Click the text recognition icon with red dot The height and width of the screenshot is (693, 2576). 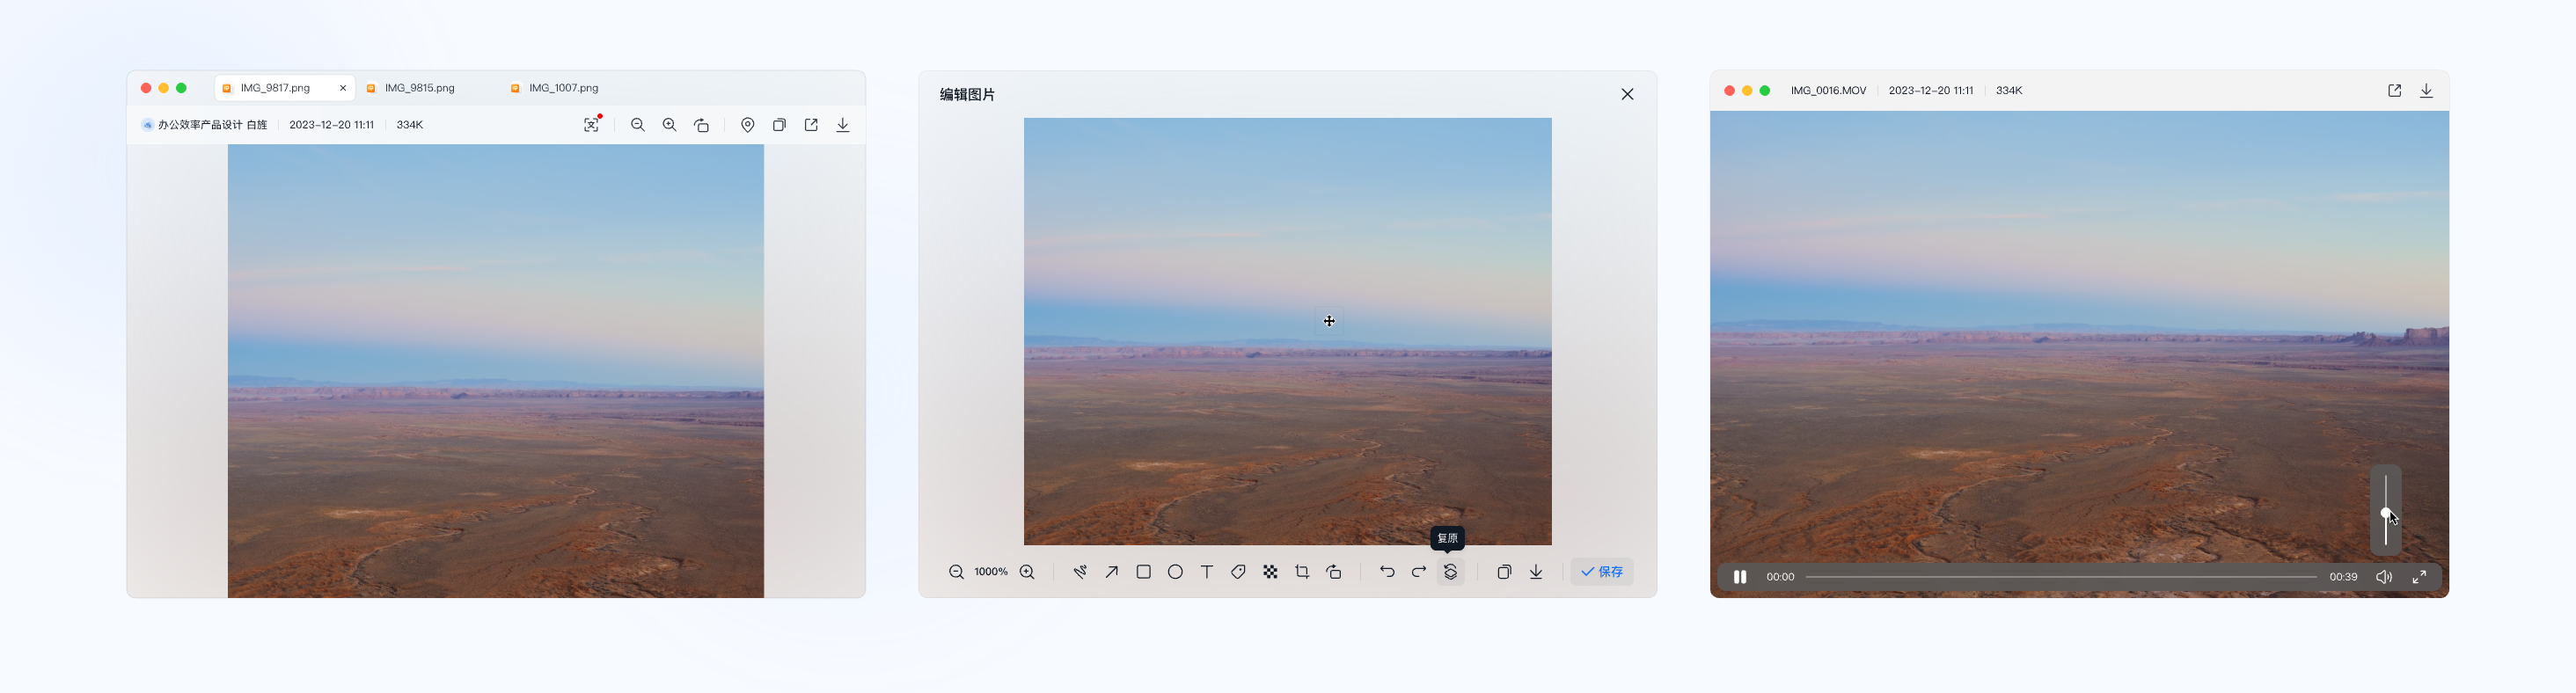[592, 125]
